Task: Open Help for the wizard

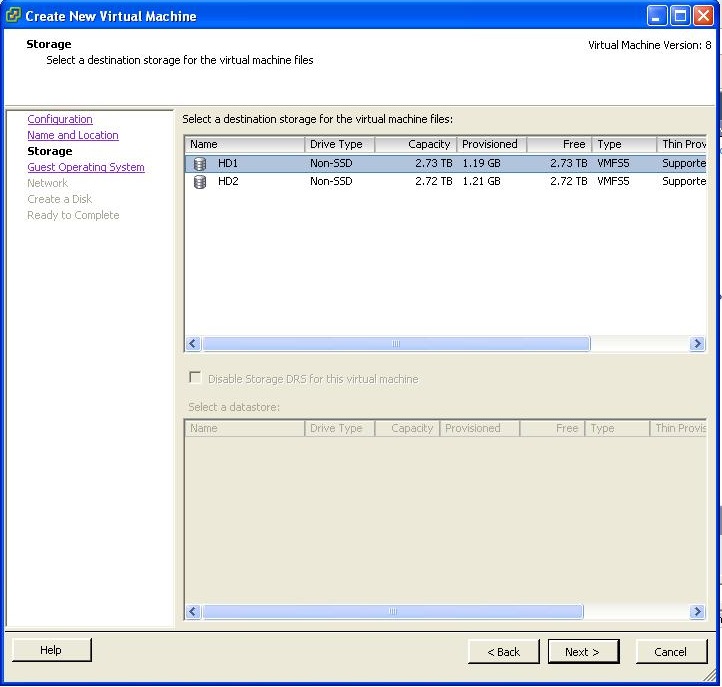Action: pos(51,650)
